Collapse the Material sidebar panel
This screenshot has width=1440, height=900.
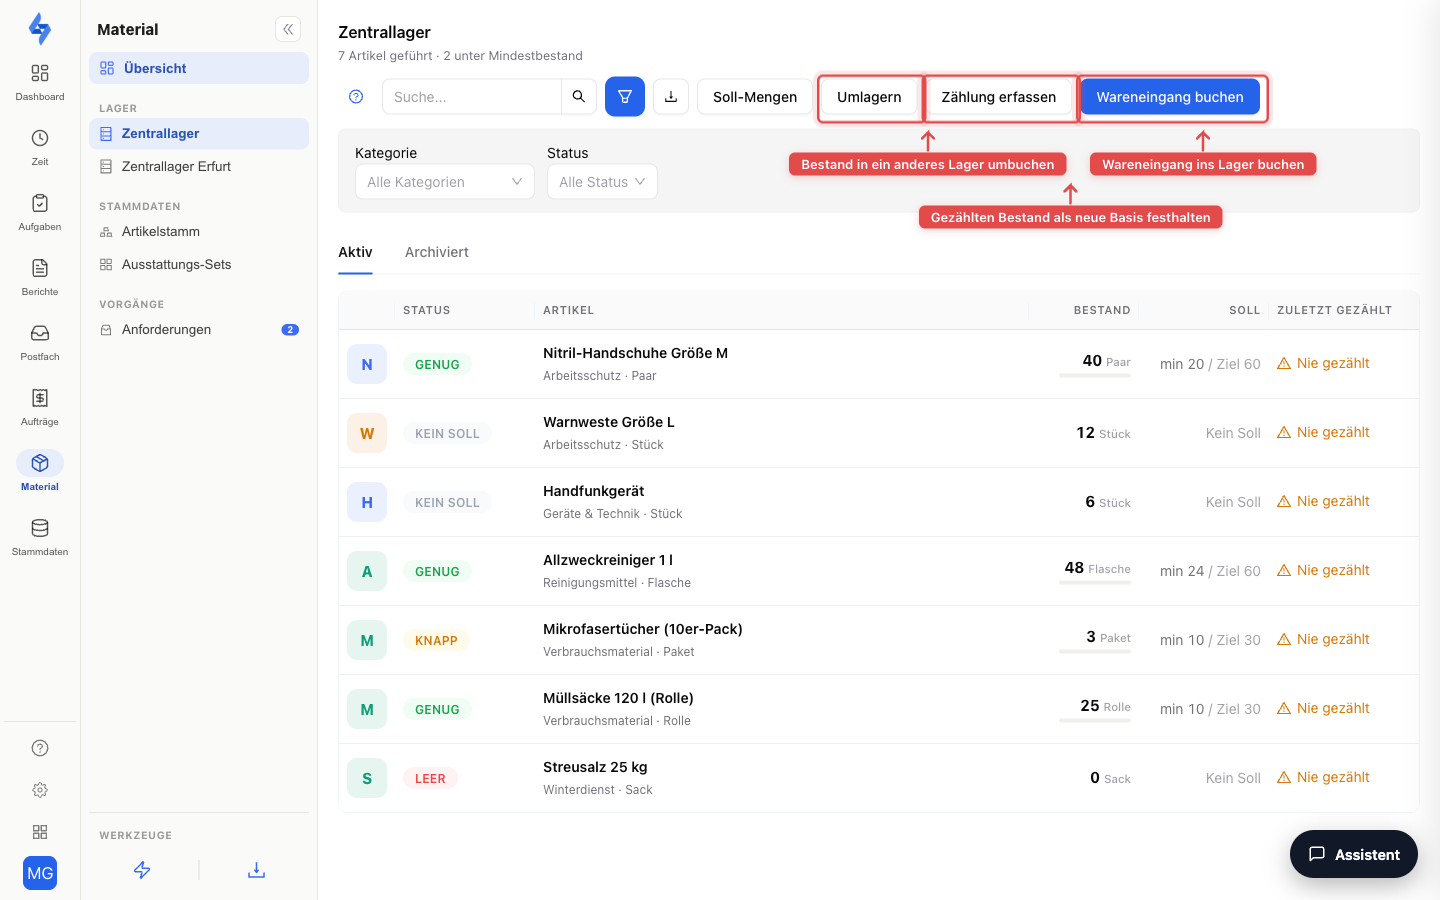(x=288, y=29)
